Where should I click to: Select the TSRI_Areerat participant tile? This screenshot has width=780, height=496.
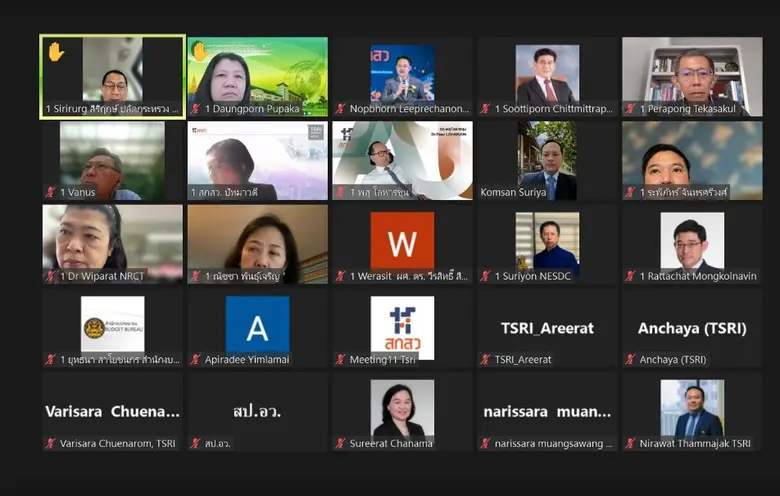click(547, 328)
